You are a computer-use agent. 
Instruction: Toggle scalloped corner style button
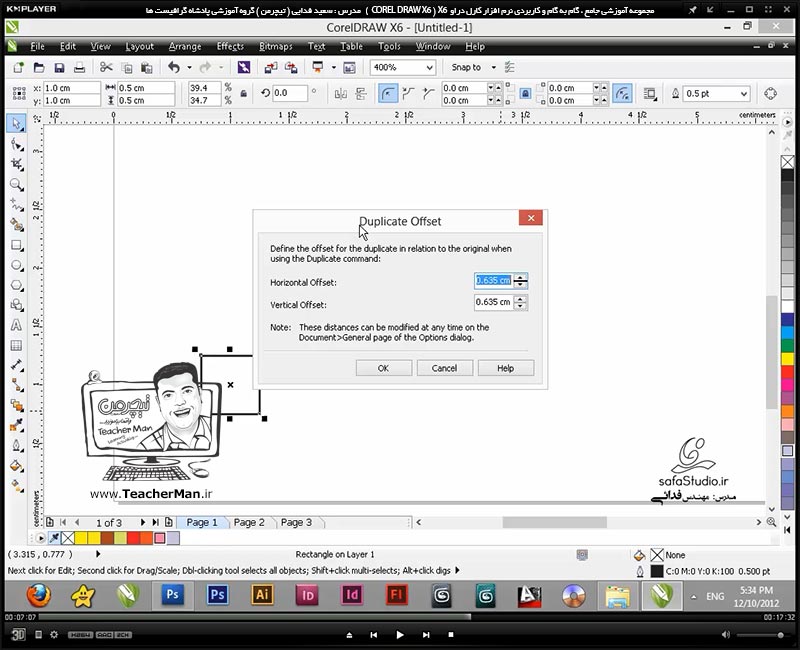click(408, 93)
